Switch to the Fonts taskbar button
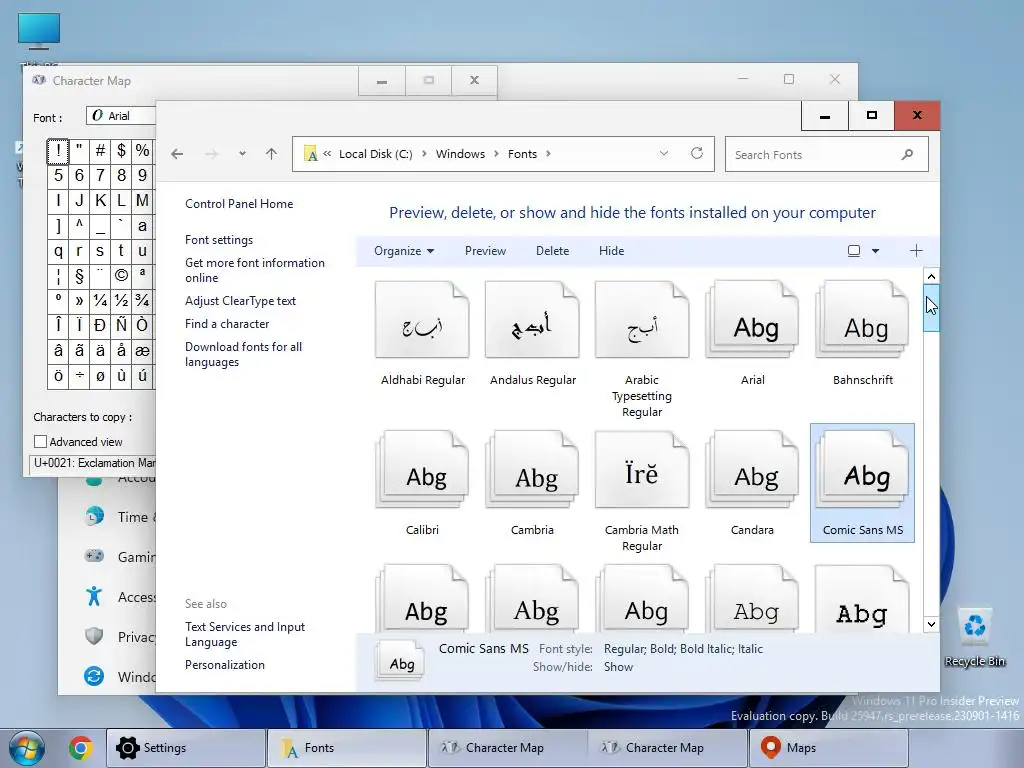1024x768 pixels. click(x=347, y=748)
